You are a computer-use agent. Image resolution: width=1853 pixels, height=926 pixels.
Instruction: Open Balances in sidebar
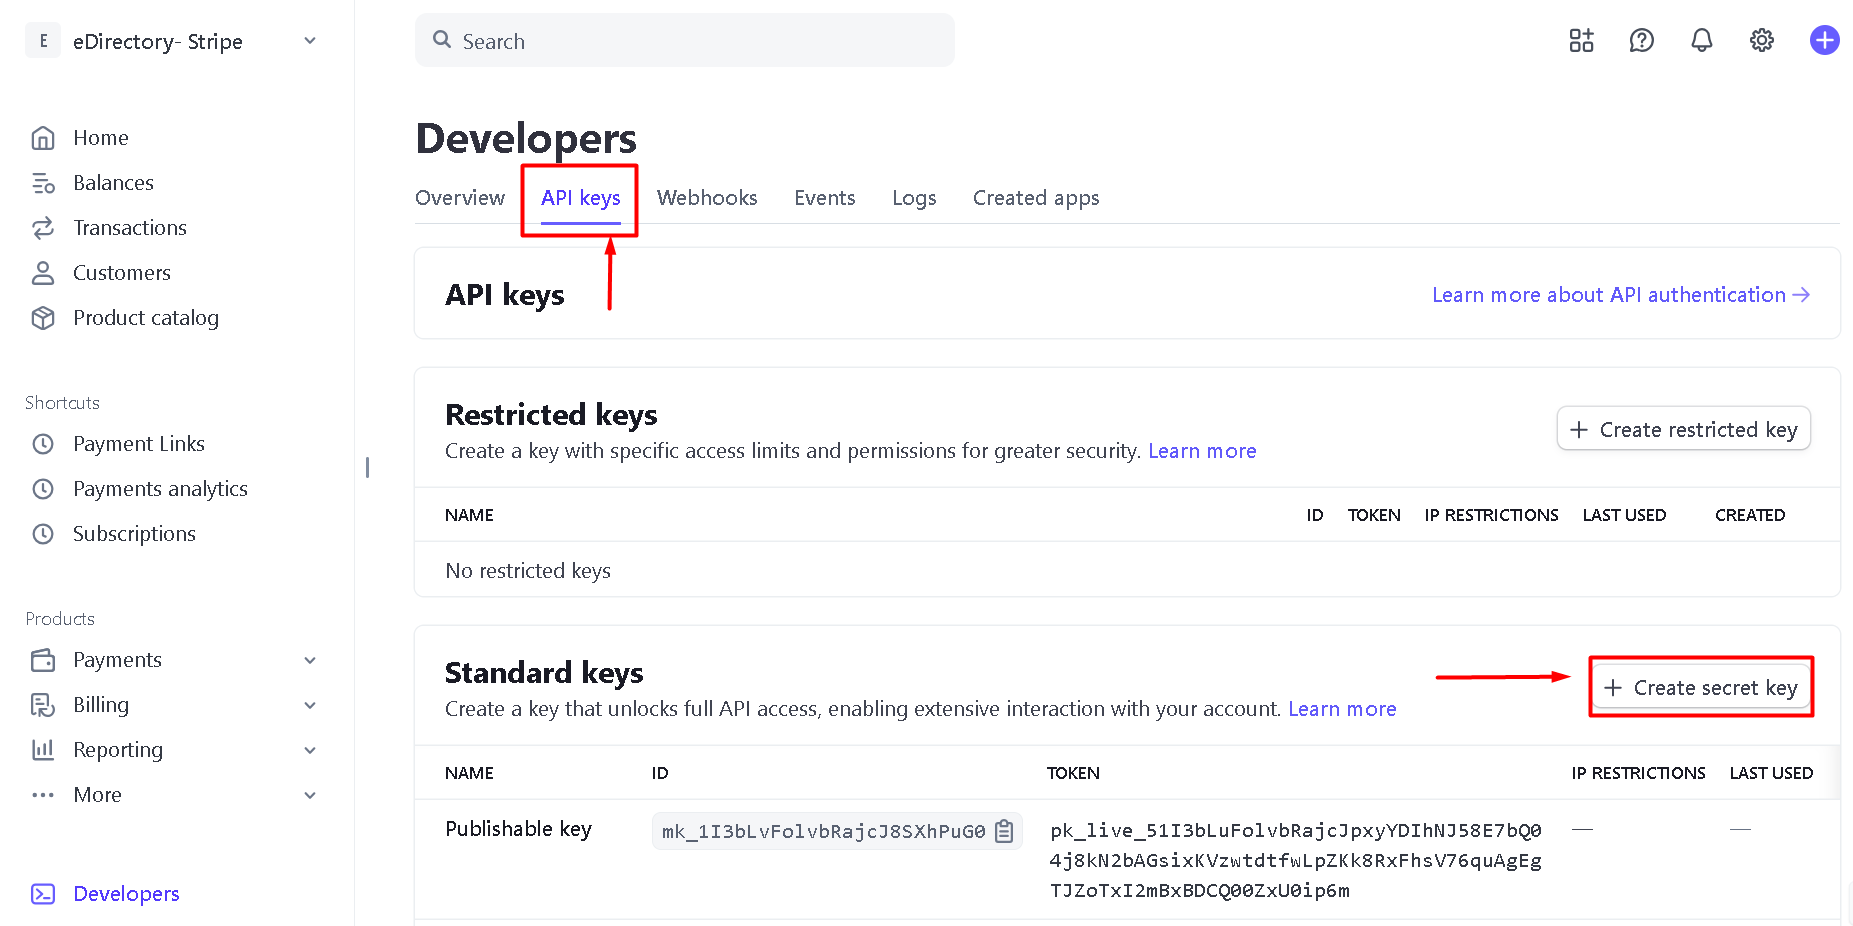point(113,183)
